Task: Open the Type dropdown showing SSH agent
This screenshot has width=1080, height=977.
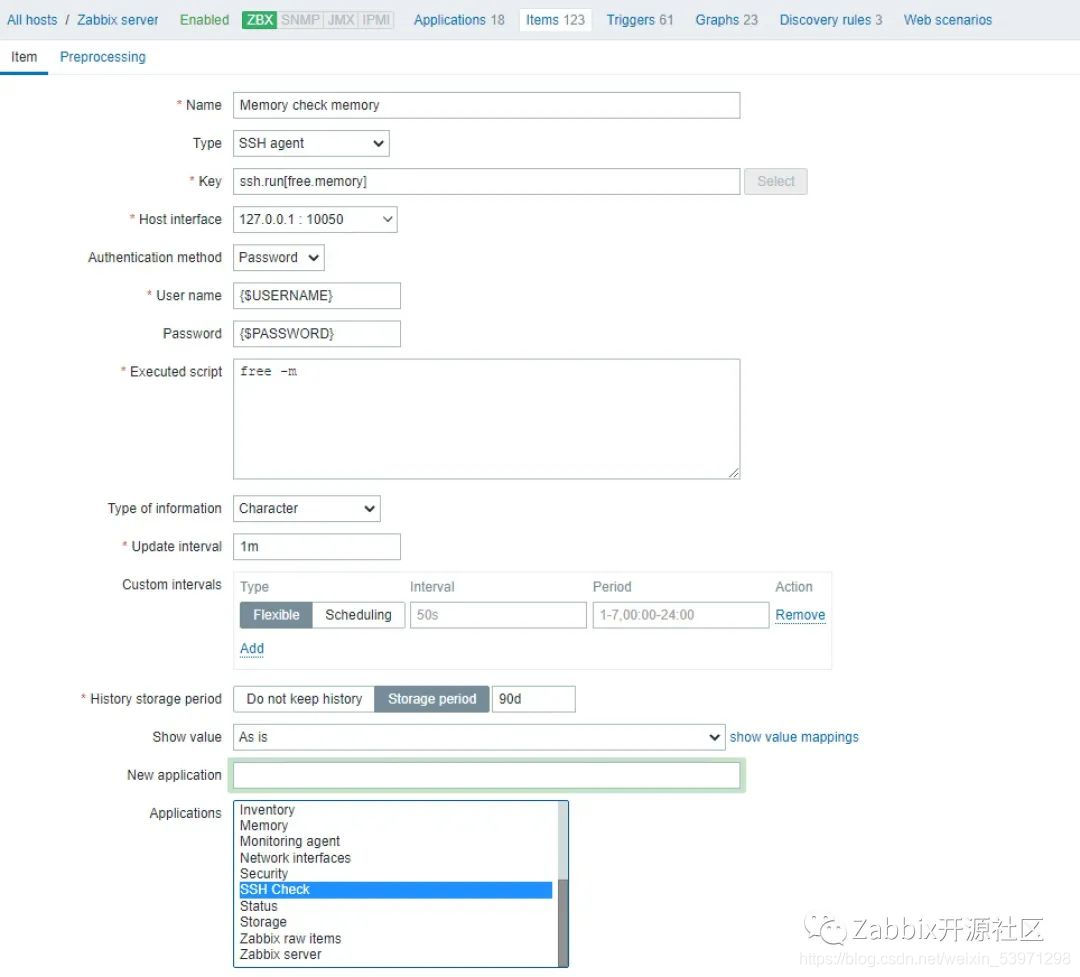Action: [311, 143]
